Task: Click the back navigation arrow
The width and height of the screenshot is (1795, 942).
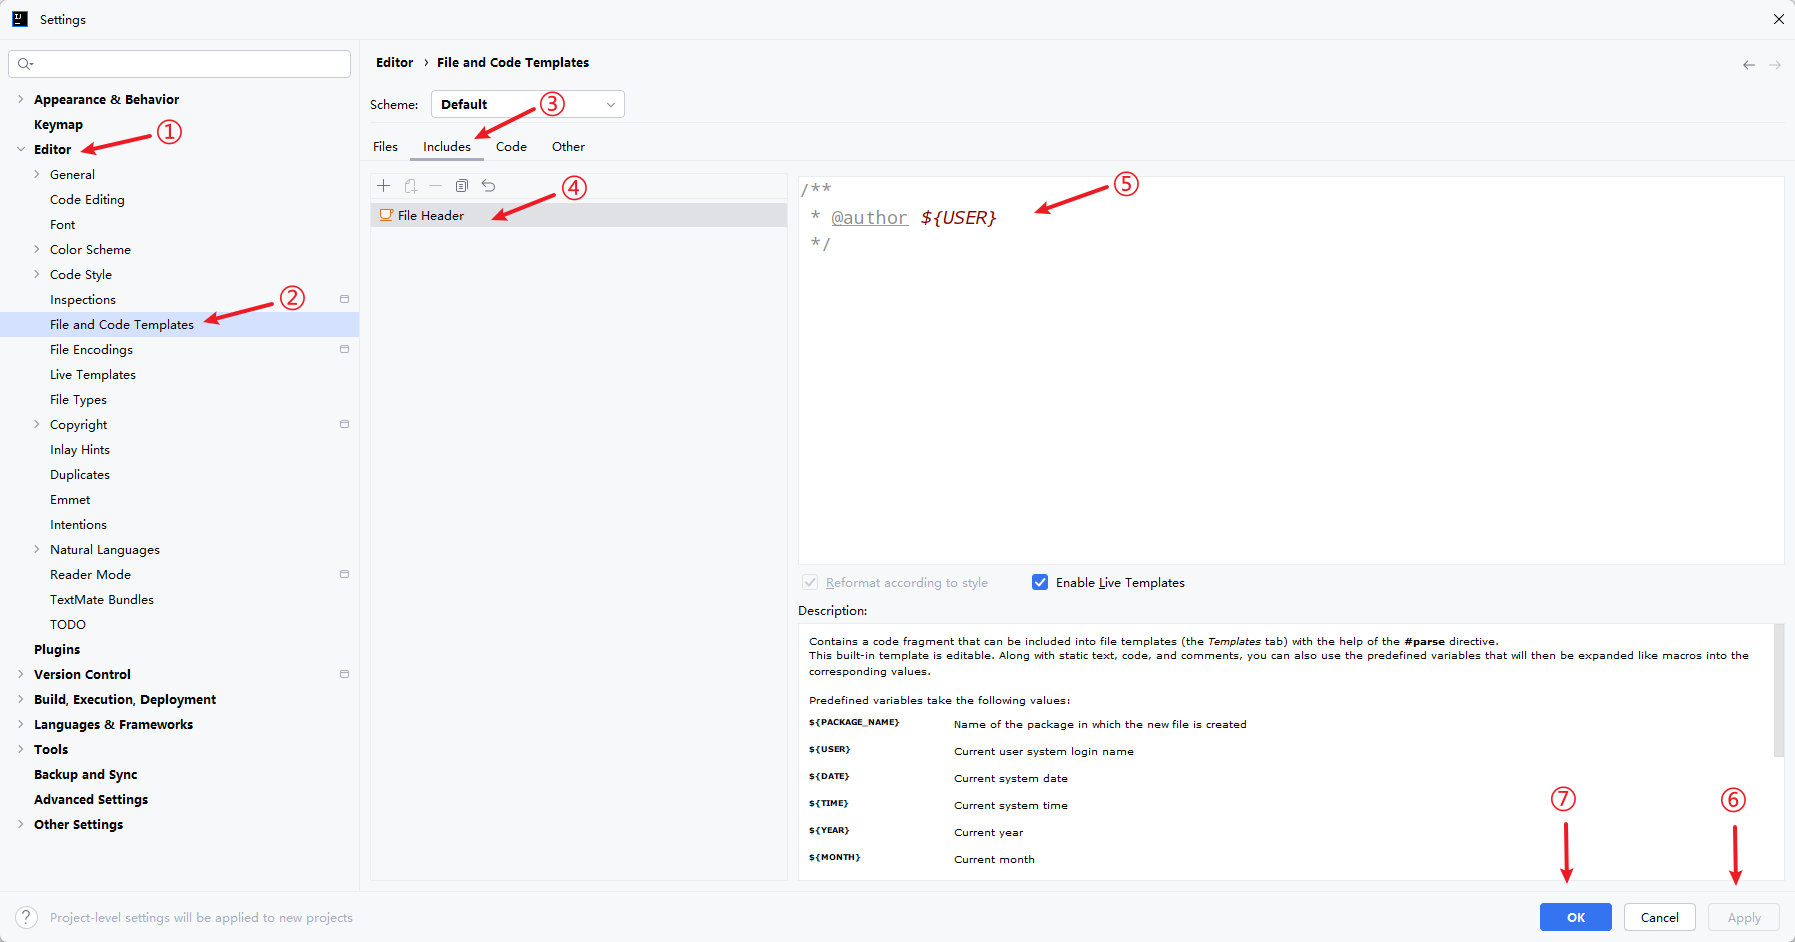Action: point(1748,65)
